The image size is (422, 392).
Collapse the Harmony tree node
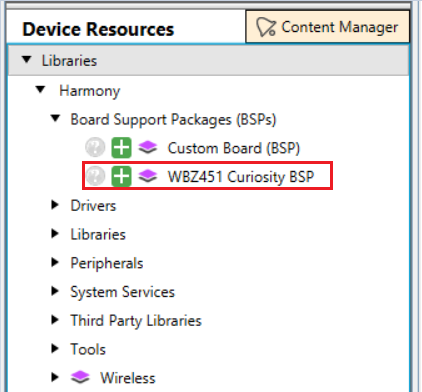[x=41, y=89]
